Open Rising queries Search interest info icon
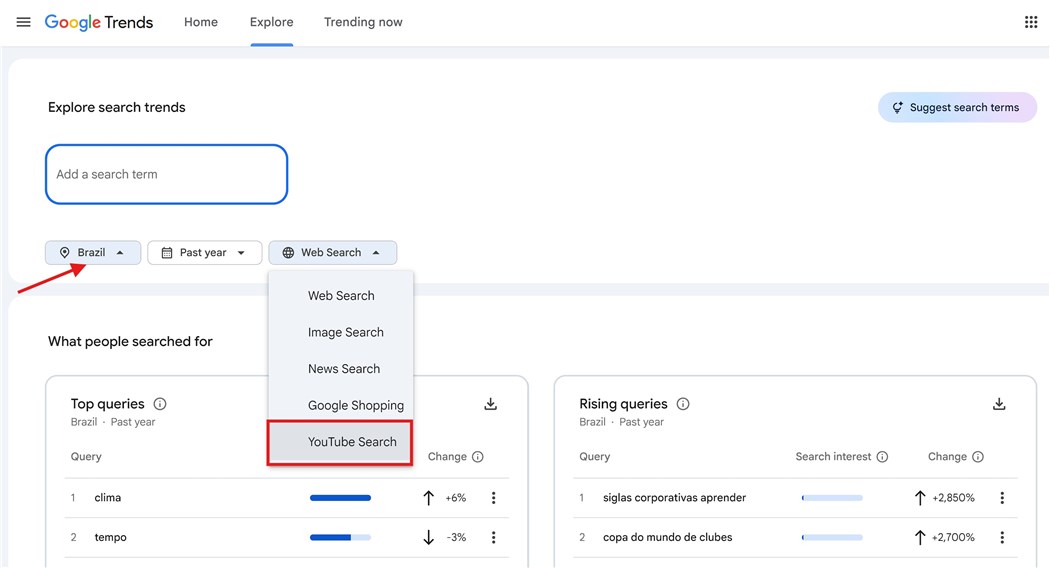This screenshot has width=1050, height=568. (883, 457)
